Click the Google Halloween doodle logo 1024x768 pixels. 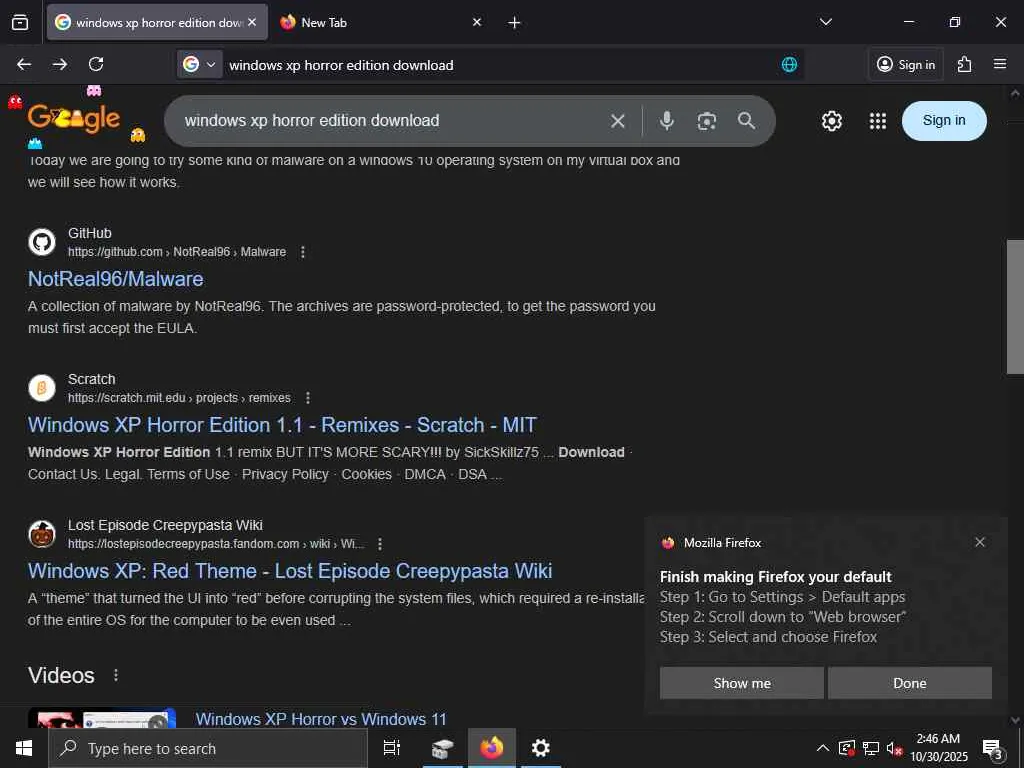coord(74,118)
